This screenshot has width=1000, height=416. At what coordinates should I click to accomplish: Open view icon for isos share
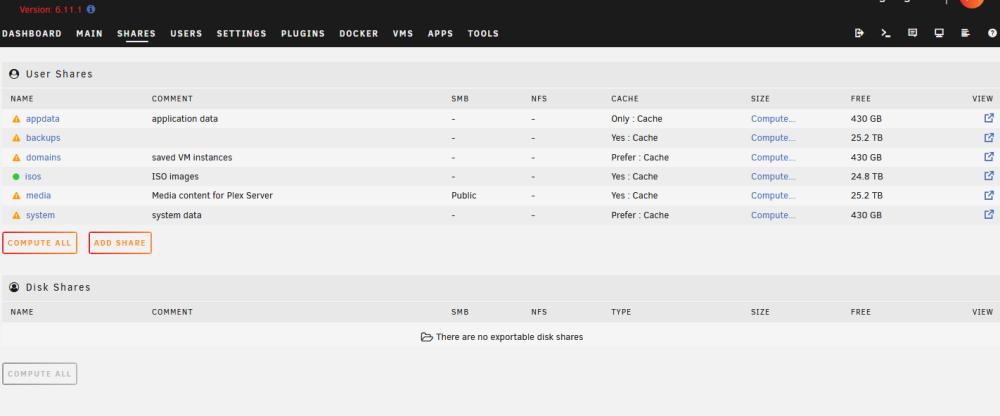point(989,176)
